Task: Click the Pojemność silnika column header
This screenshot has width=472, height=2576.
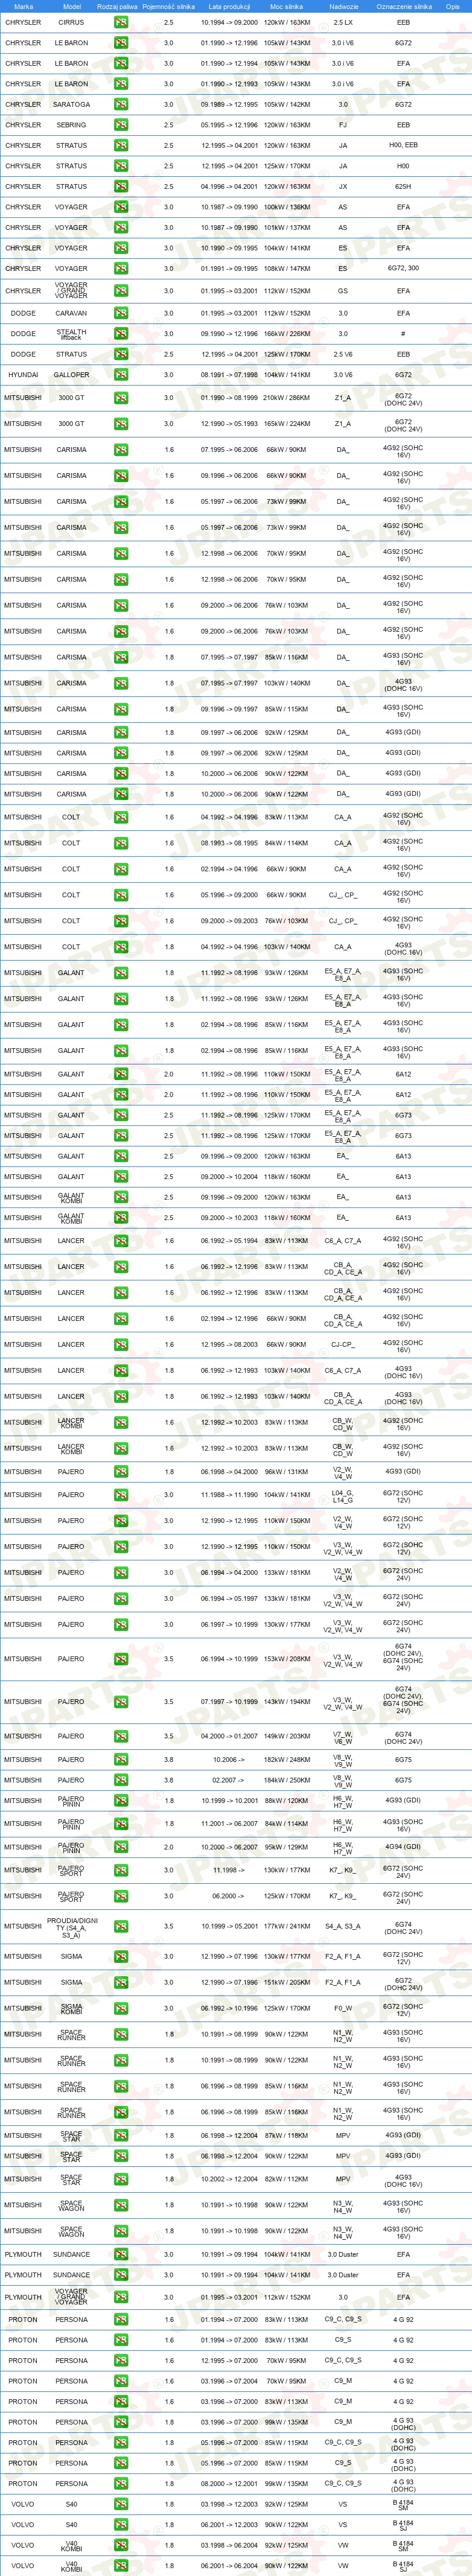Action: coord(168,6)
